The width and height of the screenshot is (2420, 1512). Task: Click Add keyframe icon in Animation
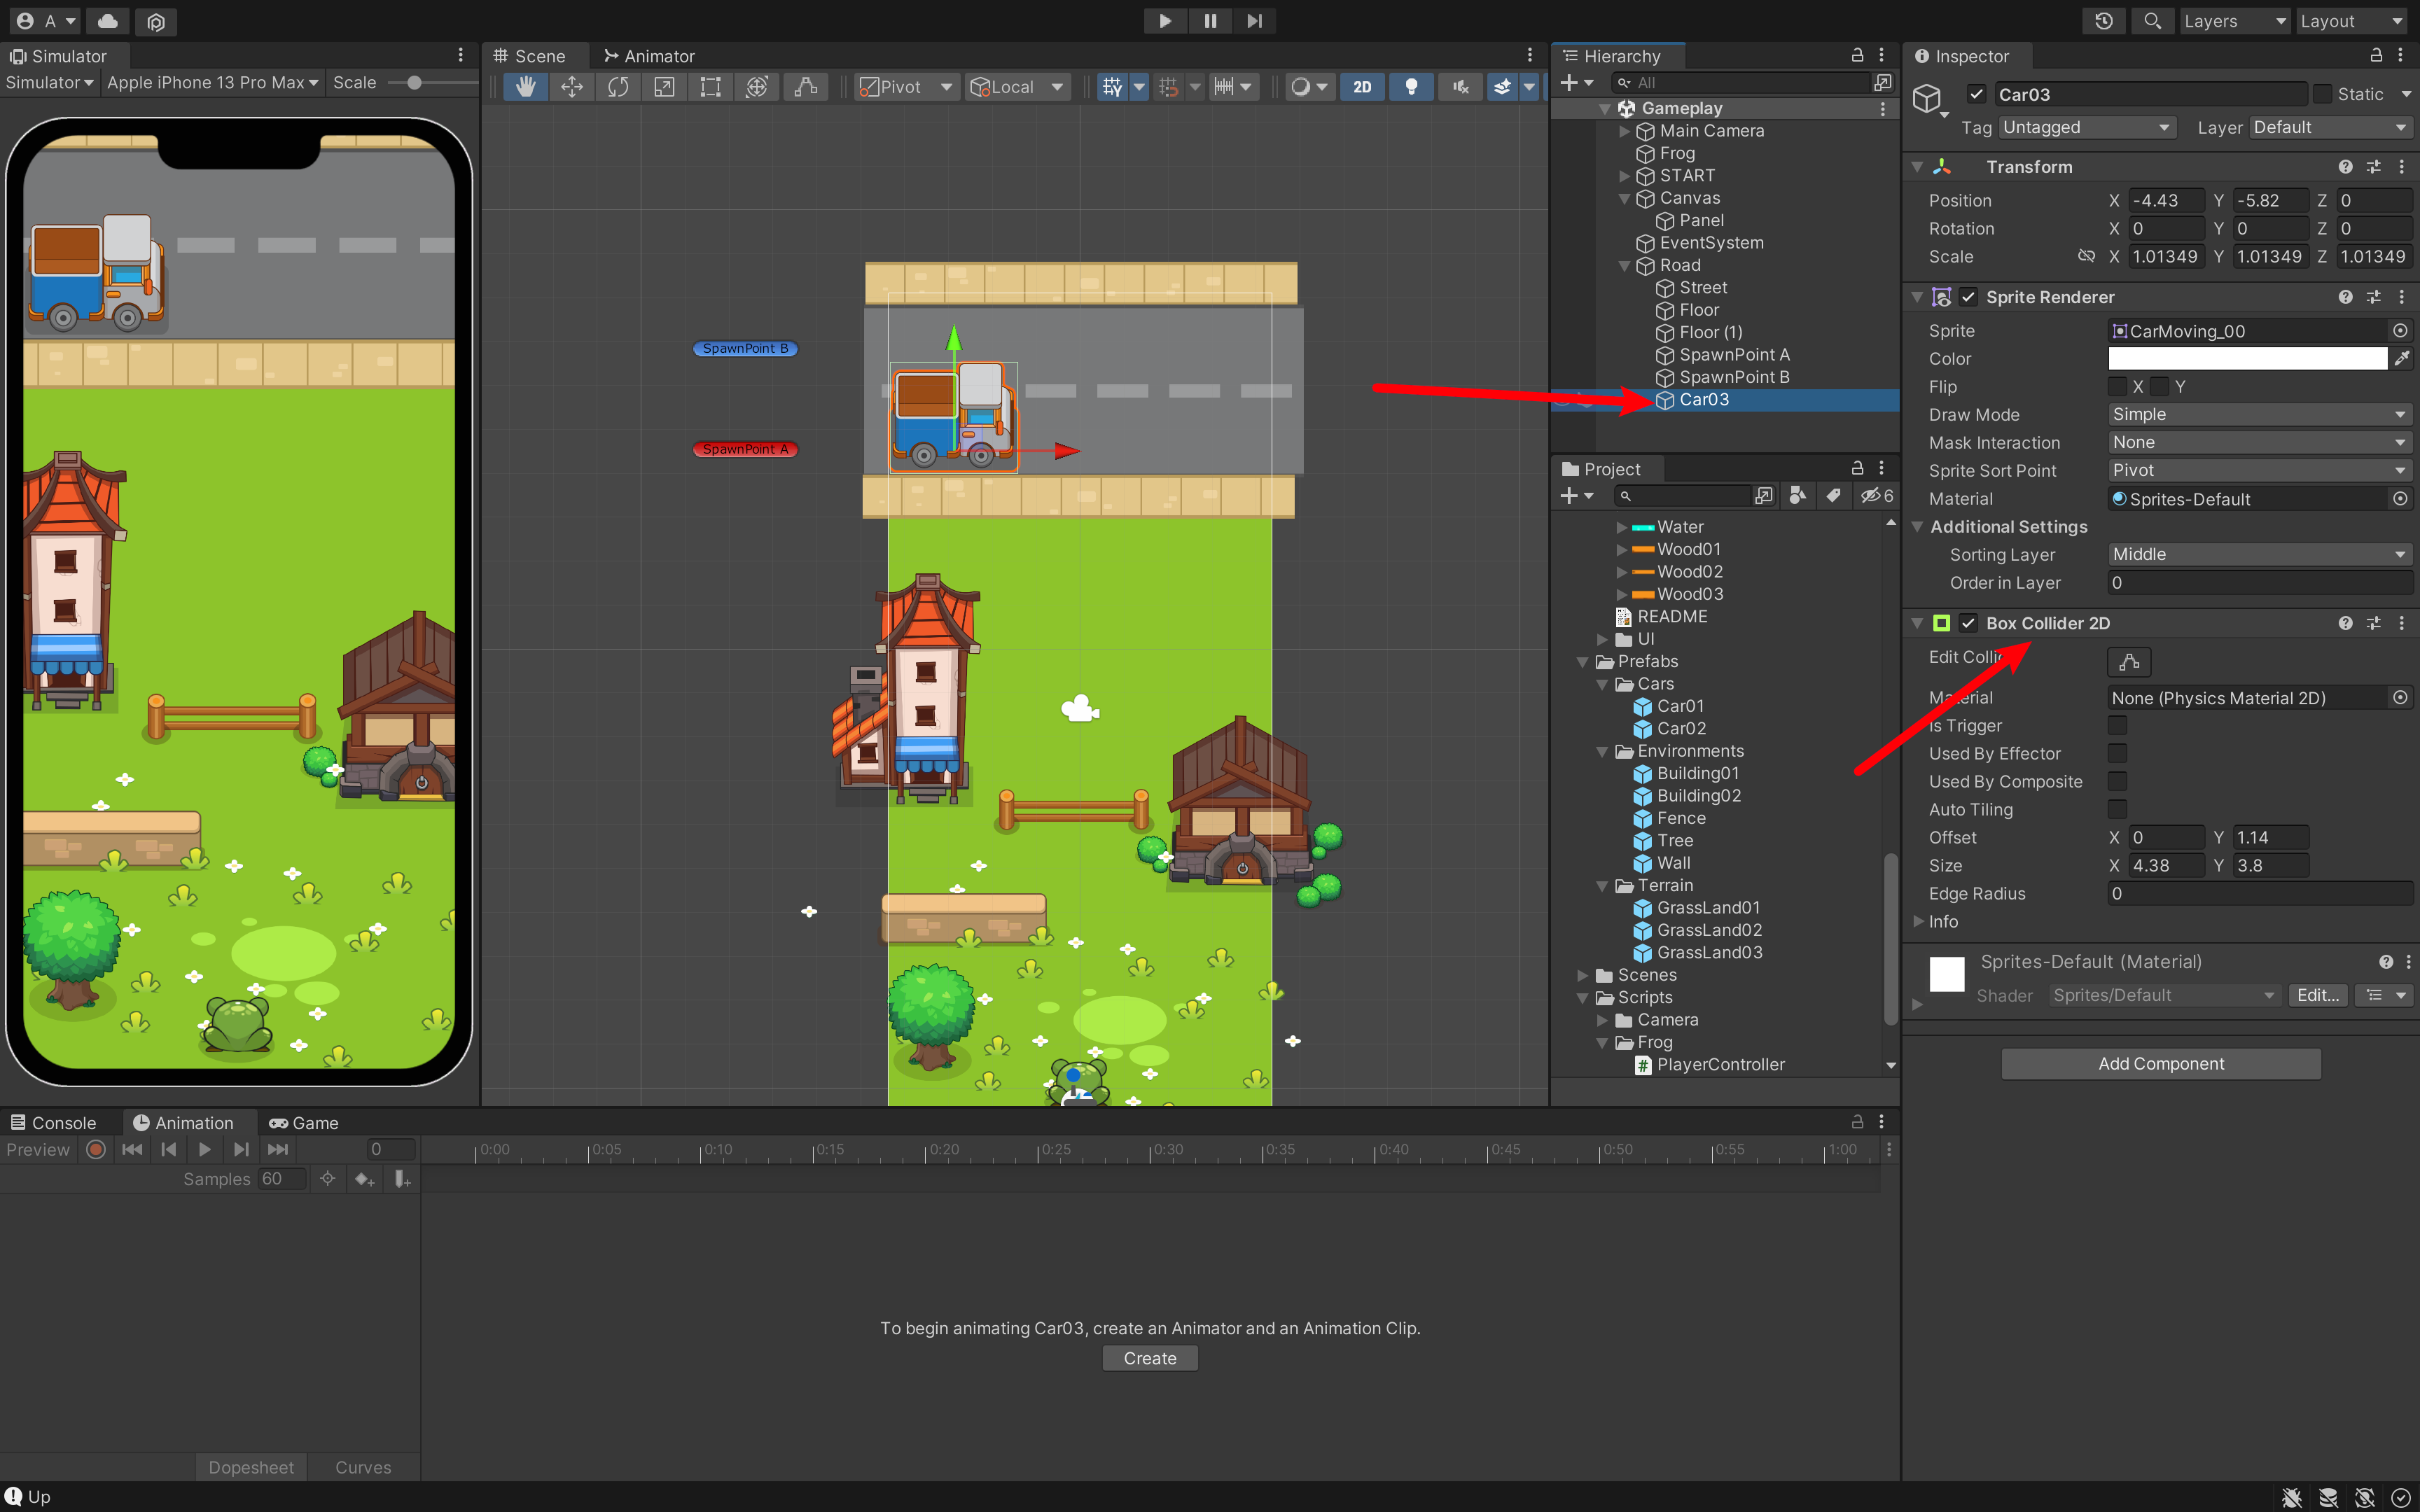tap(365, 1179)
